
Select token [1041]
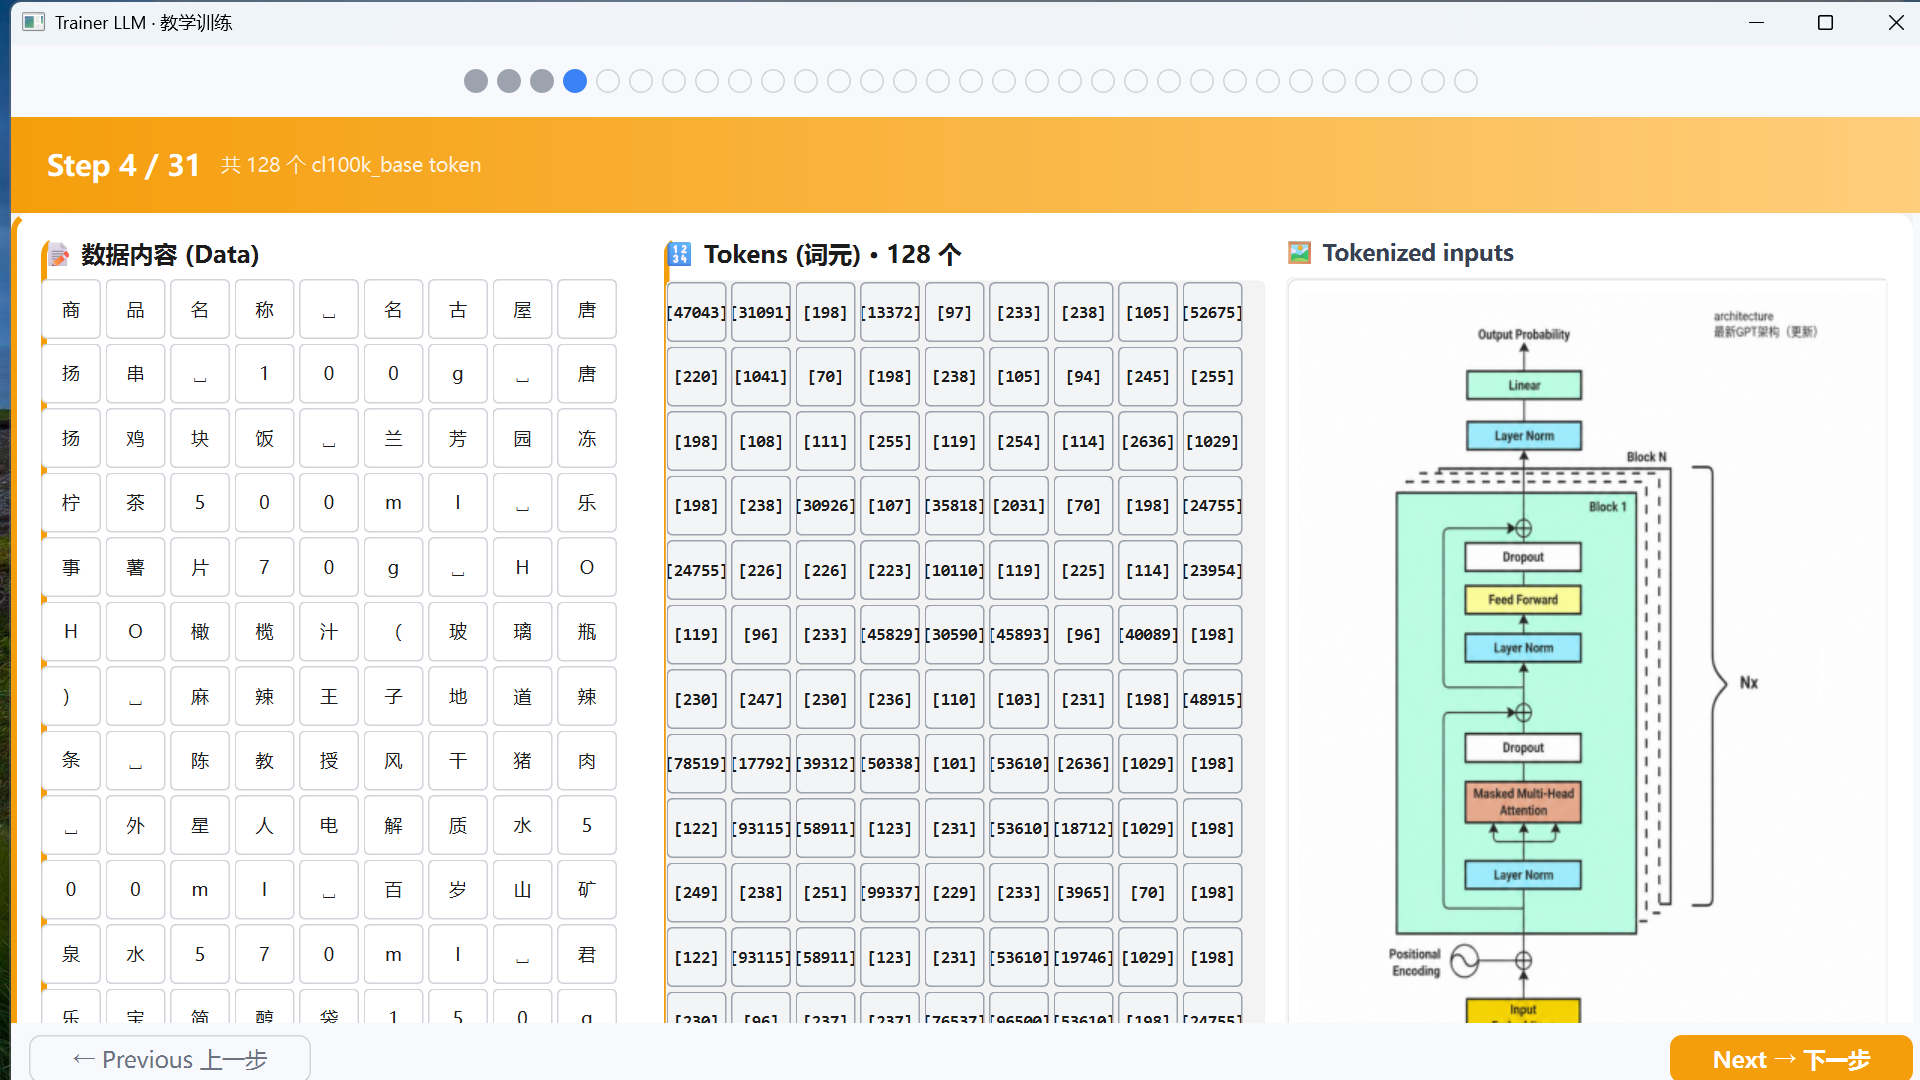[x=761, y=377]
